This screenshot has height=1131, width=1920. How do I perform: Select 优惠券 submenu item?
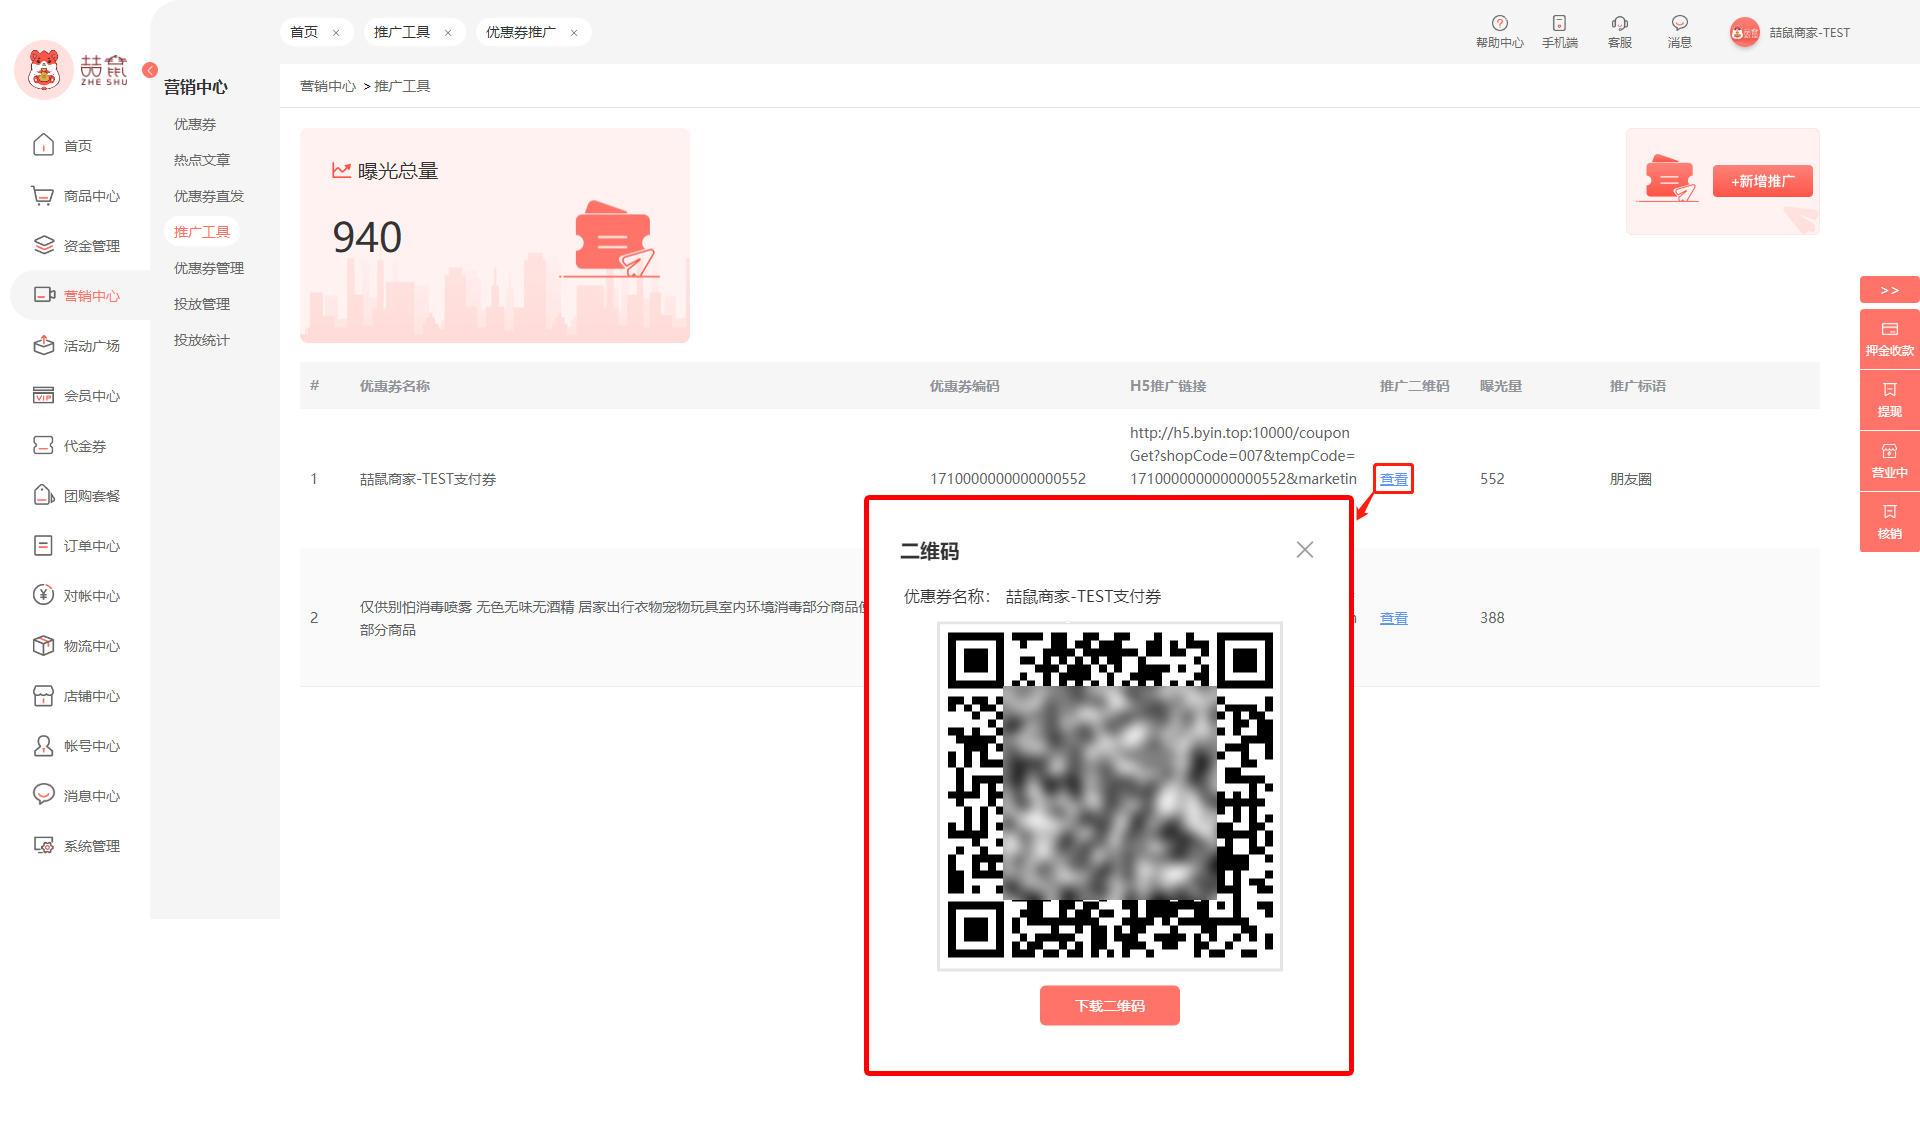point(194,124)
